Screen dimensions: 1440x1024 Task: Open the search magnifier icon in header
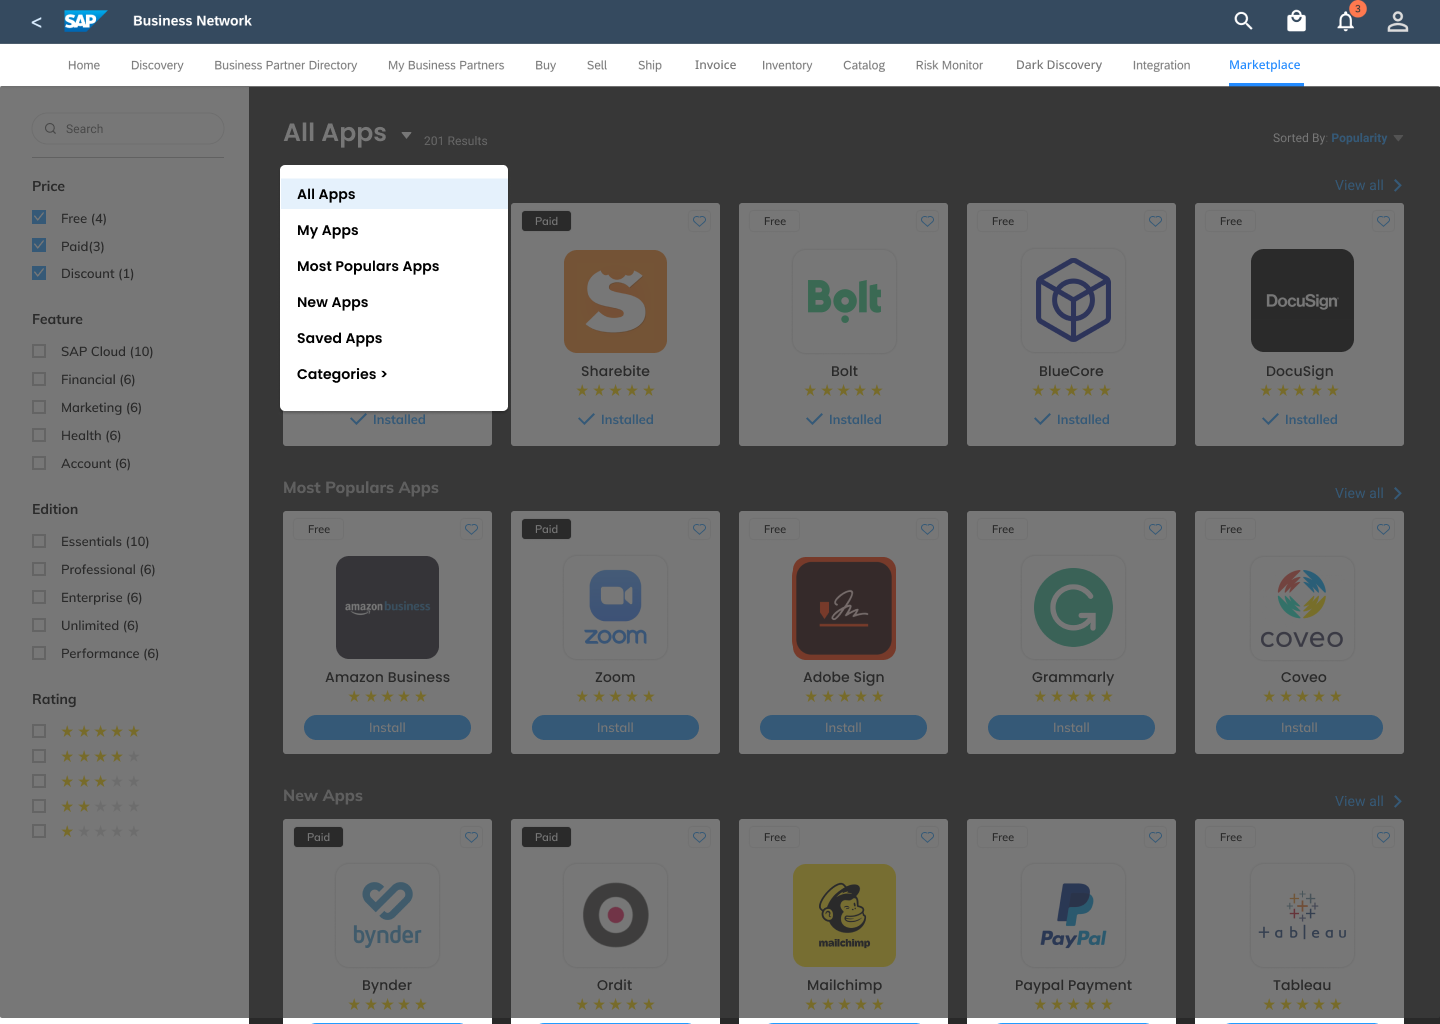tap(1243, 21)
